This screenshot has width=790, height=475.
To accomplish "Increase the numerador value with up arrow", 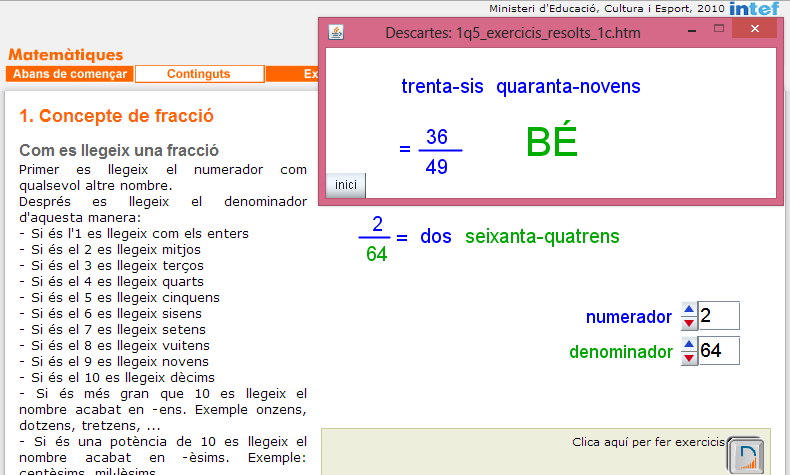I will coord(689,310).
